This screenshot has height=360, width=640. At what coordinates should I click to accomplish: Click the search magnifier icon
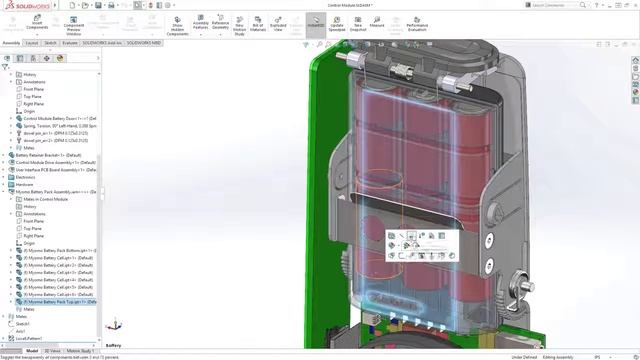point(583,5)
